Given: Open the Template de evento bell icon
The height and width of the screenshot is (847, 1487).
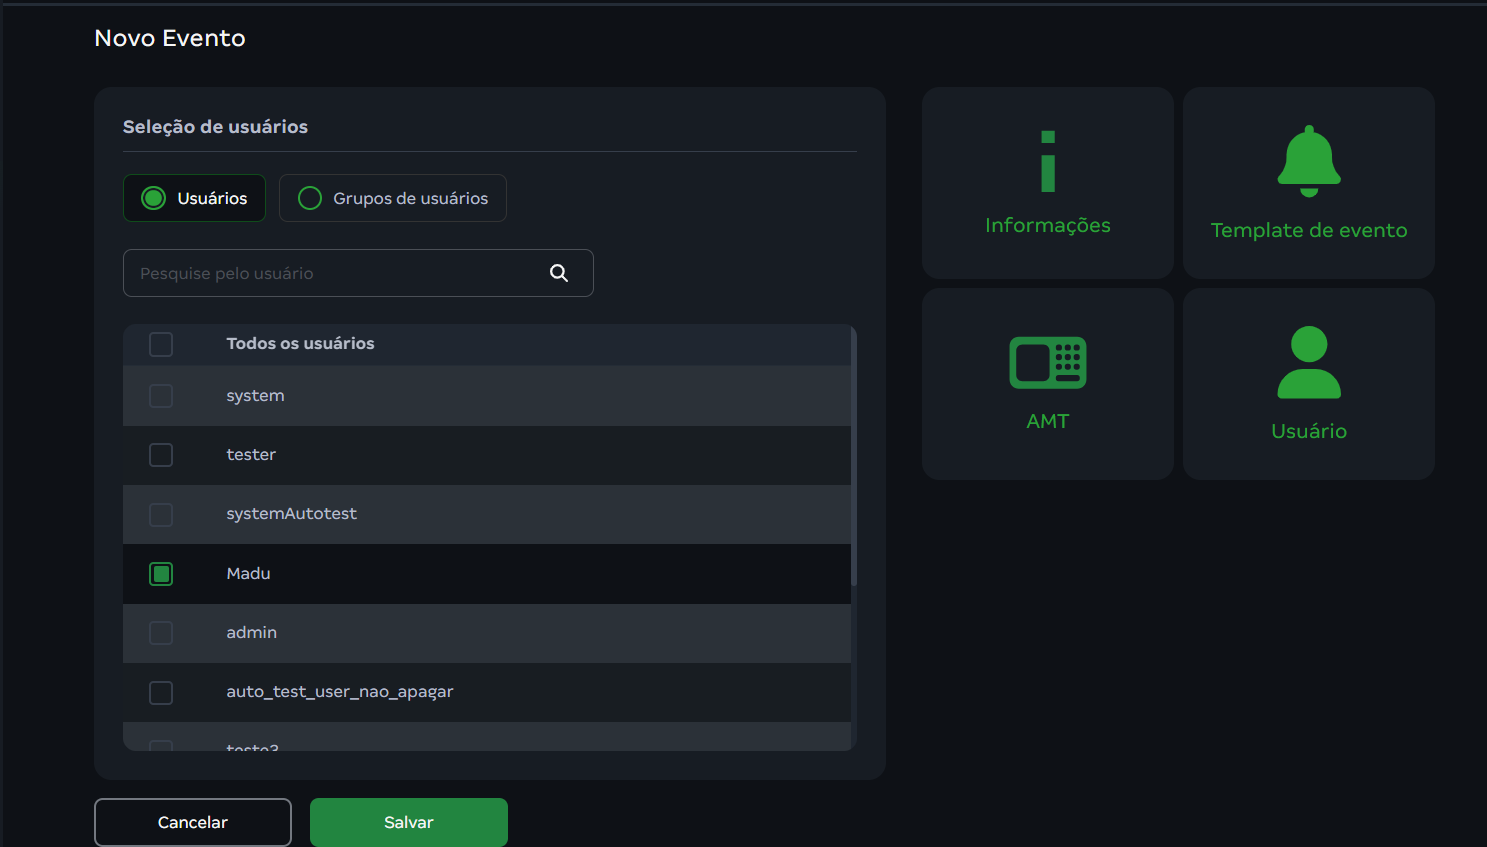Looking at the screenshot, I should tap(1308, 161).
